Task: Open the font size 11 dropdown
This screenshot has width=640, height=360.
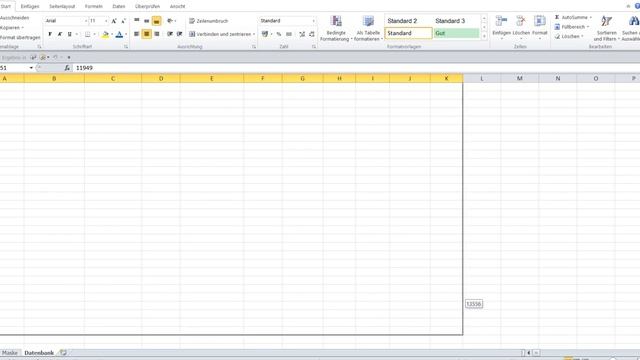Action: [x=106, y=21]
